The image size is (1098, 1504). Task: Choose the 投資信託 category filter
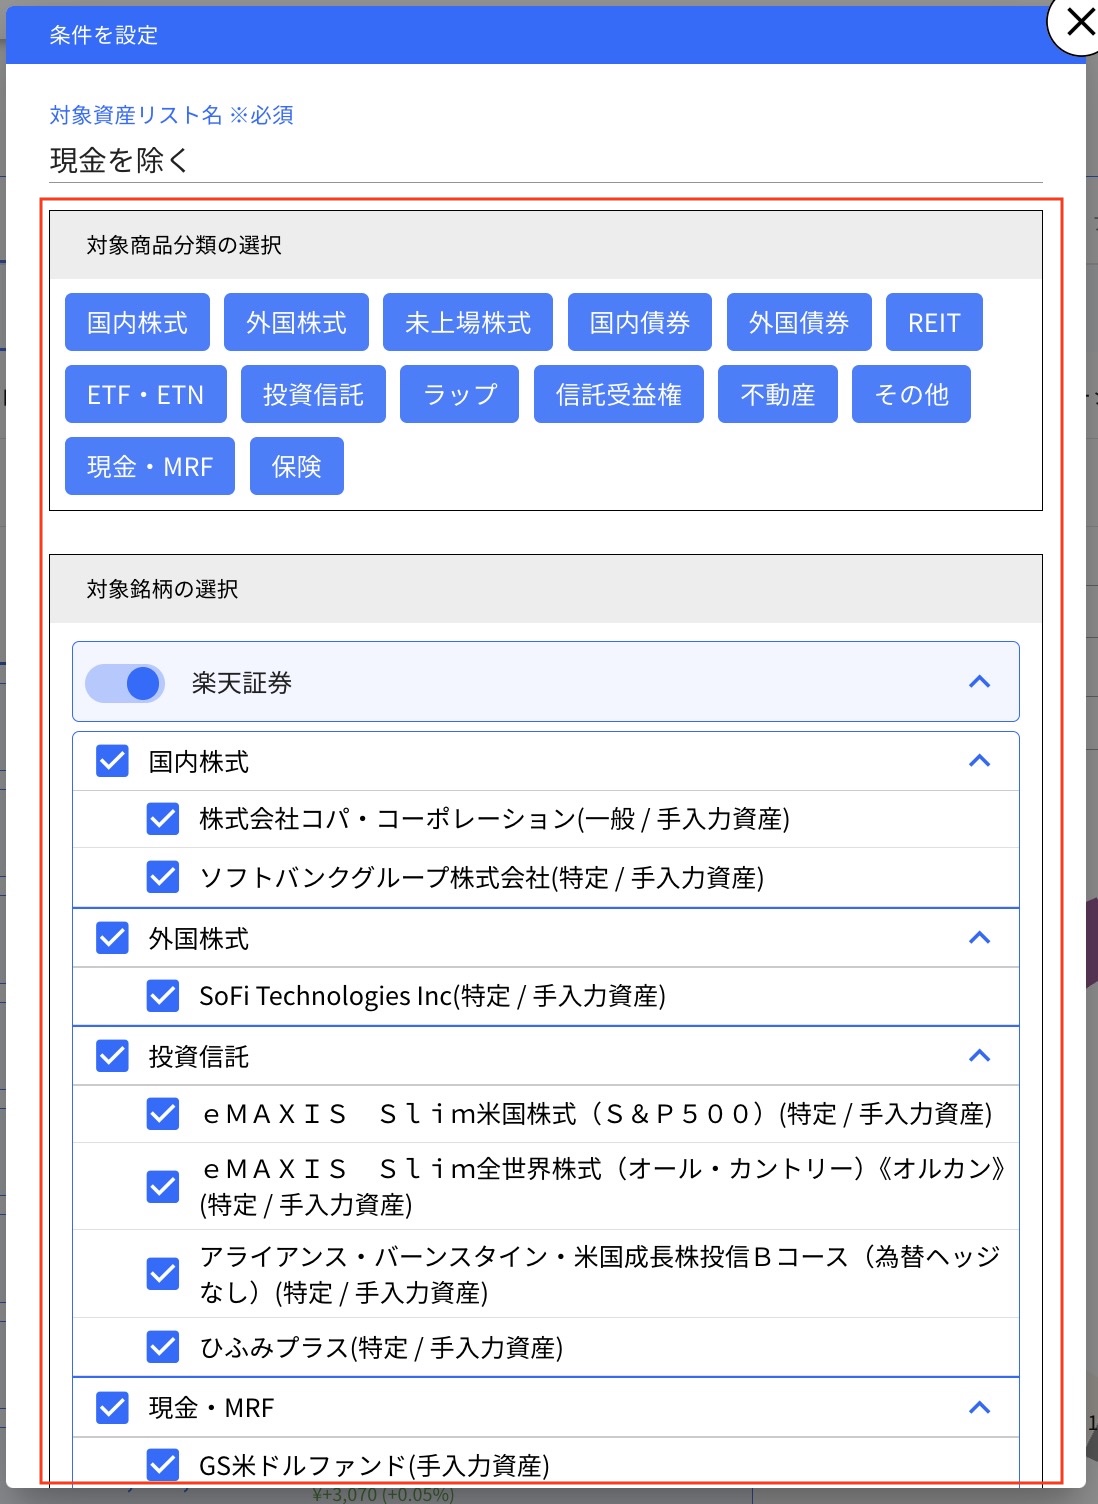[313, 394]
